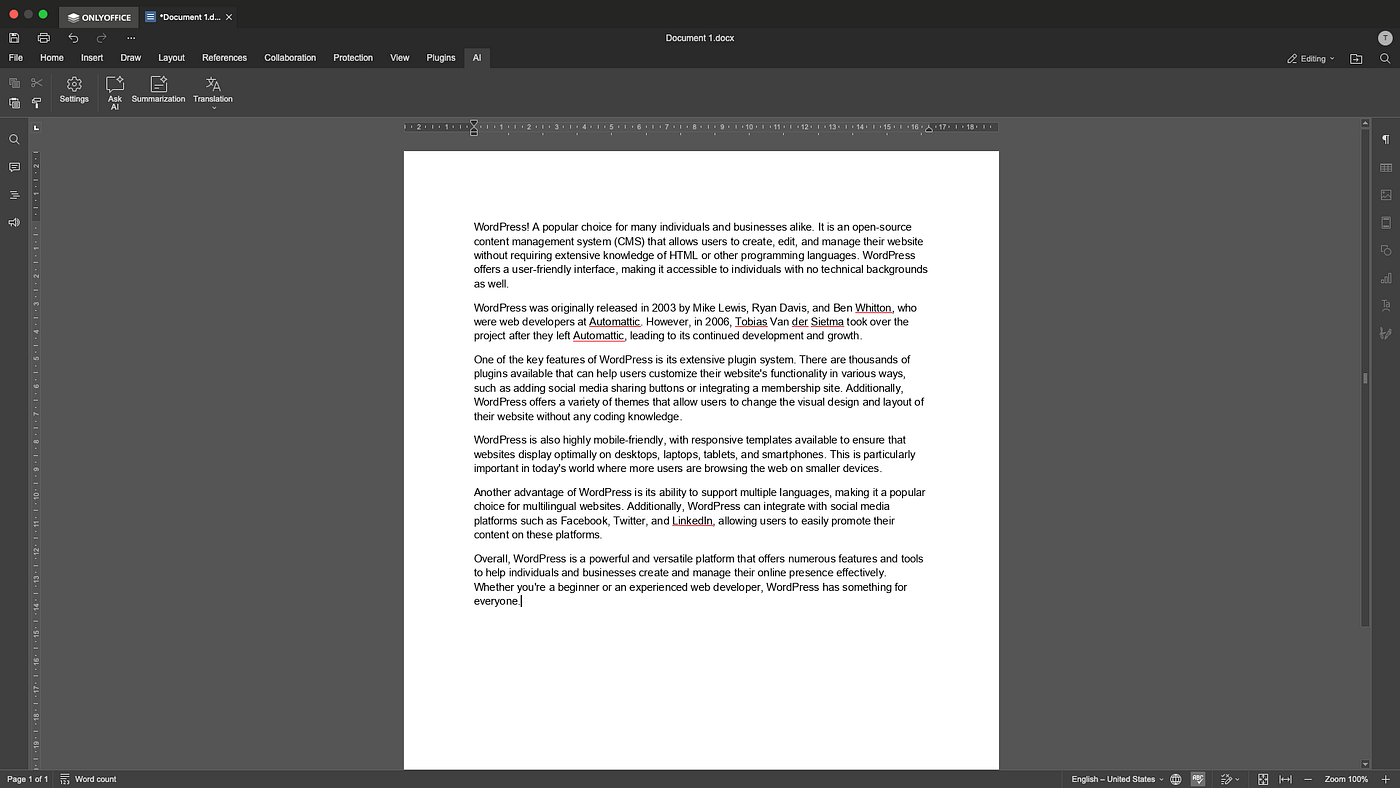This screenshot has height=788, width=1400.
Task: Open Signature settings in right sidebar
Action: 1386,333
